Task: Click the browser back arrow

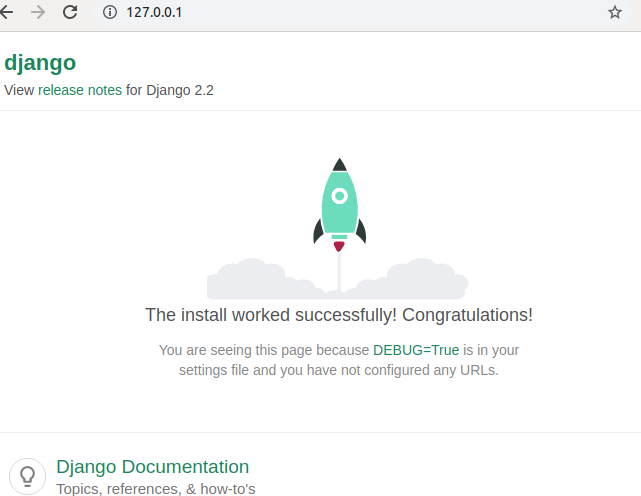Action: pyautogui.click(x=6, y=12)
